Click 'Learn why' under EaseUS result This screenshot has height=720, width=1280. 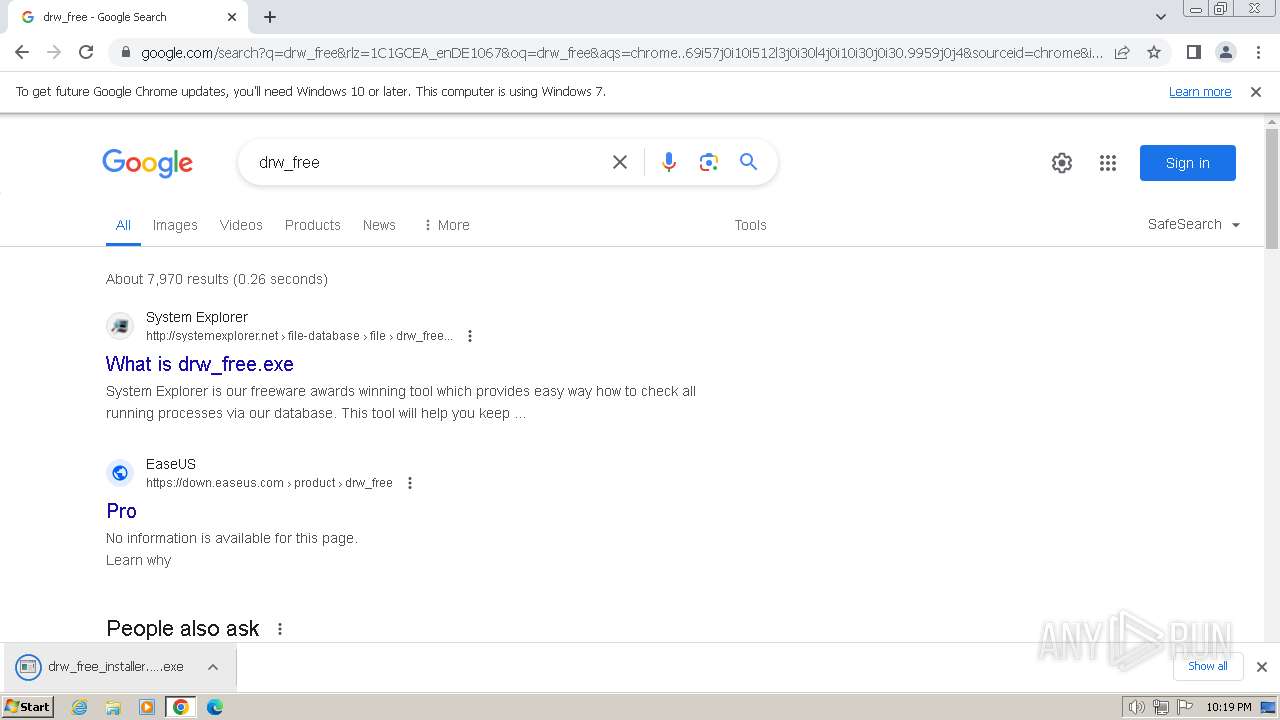139,560
